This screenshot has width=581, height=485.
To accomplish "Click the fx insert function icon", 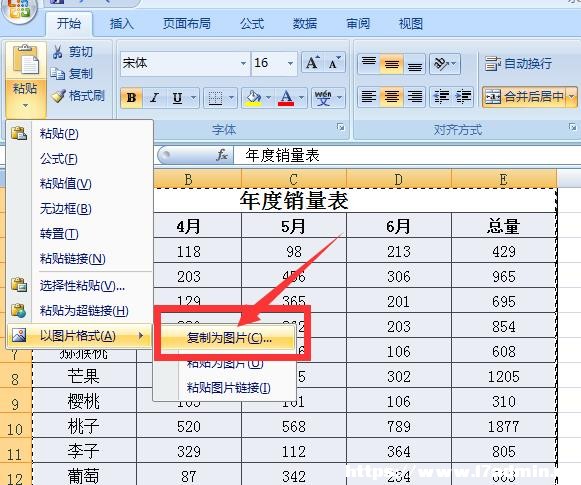I will [222, 155].
